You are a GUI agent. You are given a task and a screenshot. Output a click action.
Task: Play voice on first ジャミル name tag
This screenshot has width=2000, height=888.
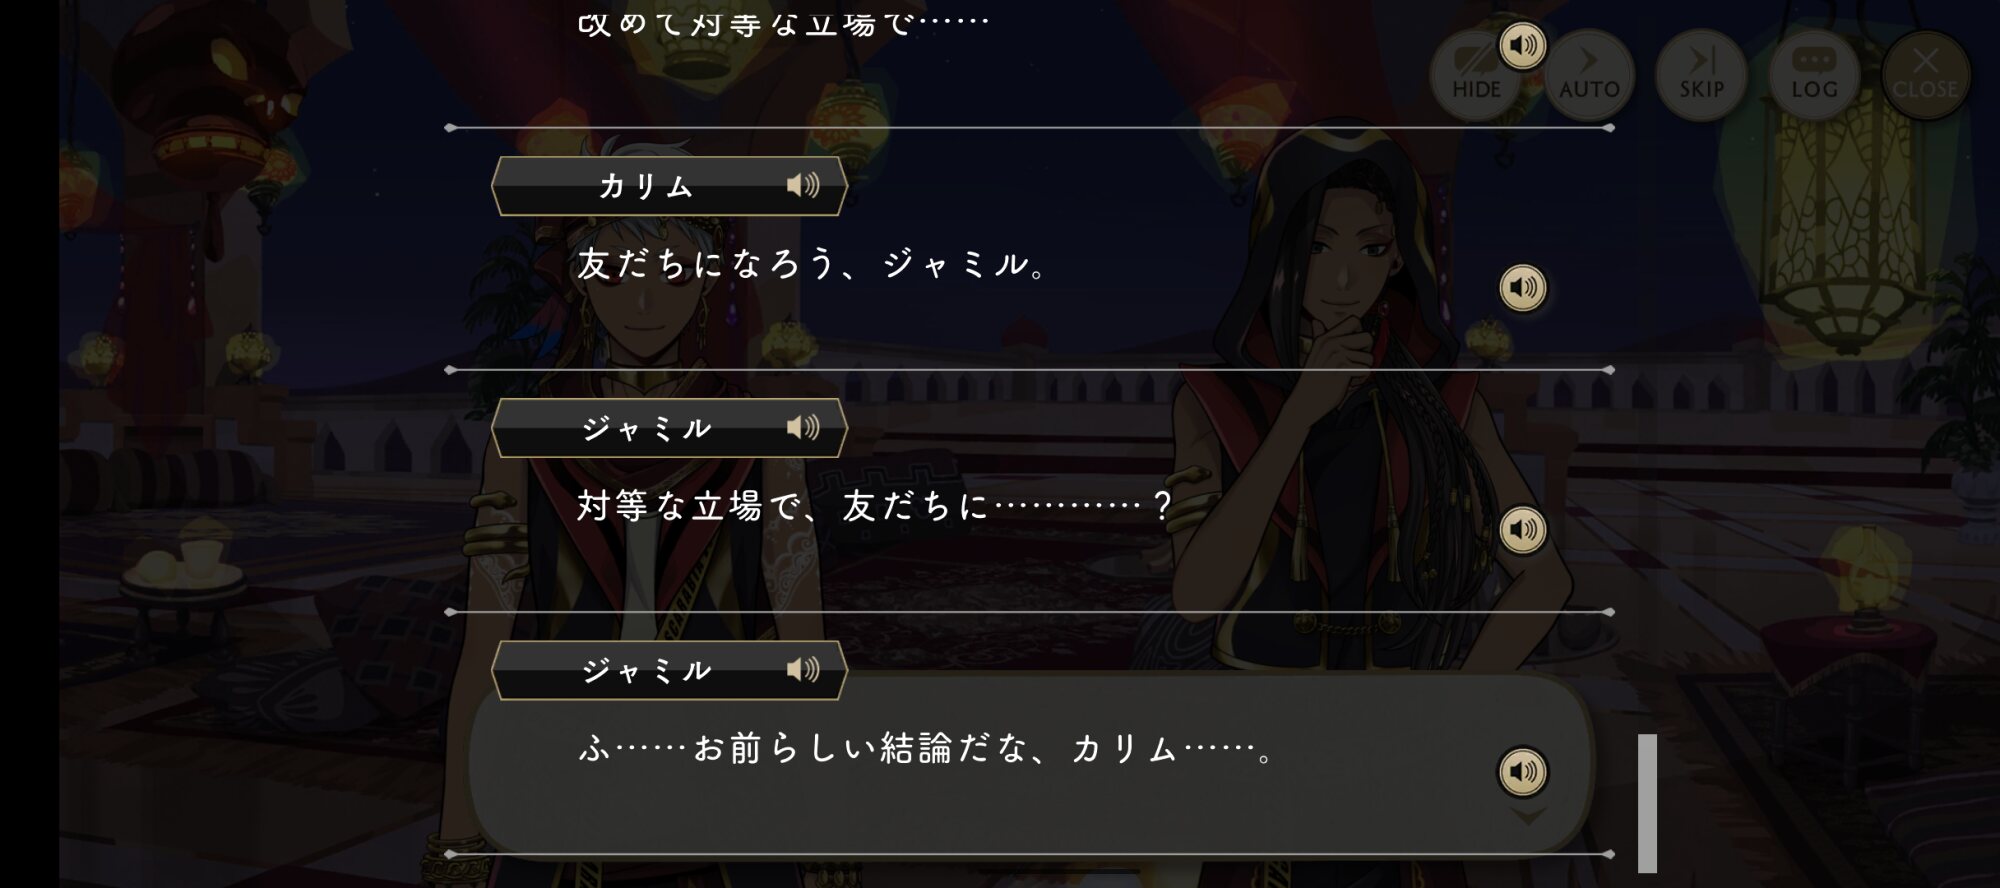802,428
